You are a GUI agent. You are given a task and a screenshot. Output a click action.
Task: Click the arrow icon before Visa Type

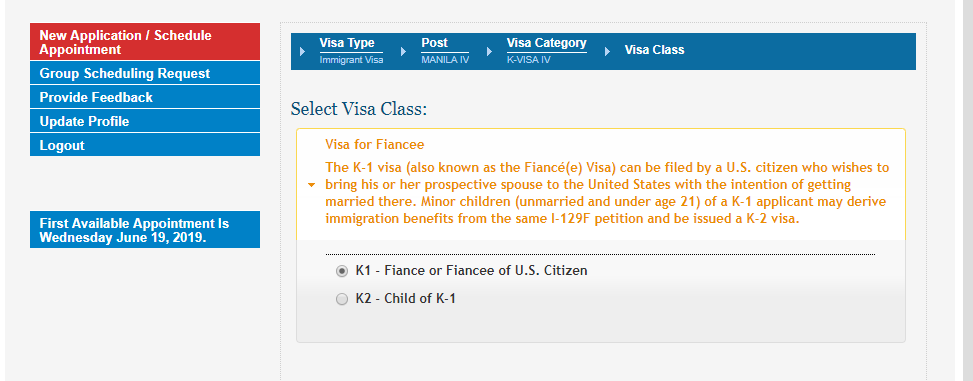[x=302, y=52]
